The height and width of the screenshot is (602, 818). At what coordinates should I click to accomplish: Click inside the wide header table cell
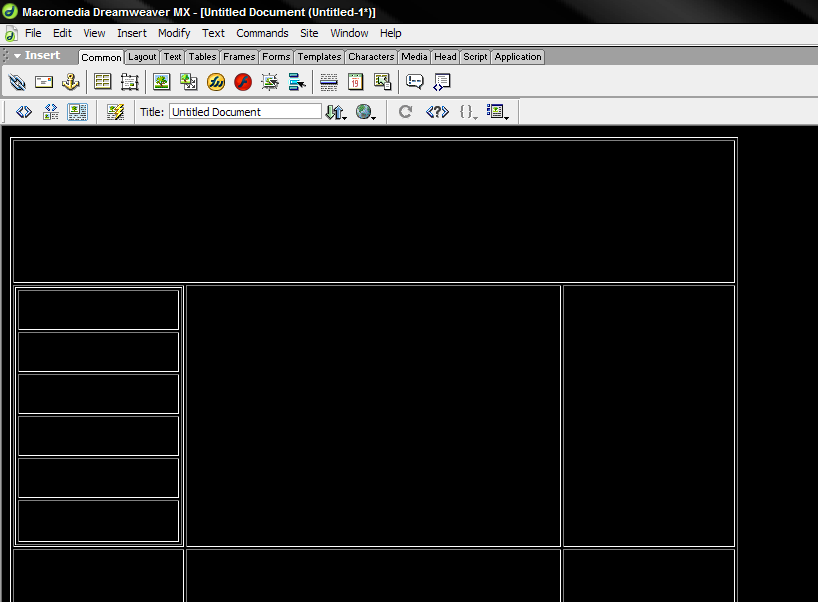pyautogui.click(x=374, y=211)
